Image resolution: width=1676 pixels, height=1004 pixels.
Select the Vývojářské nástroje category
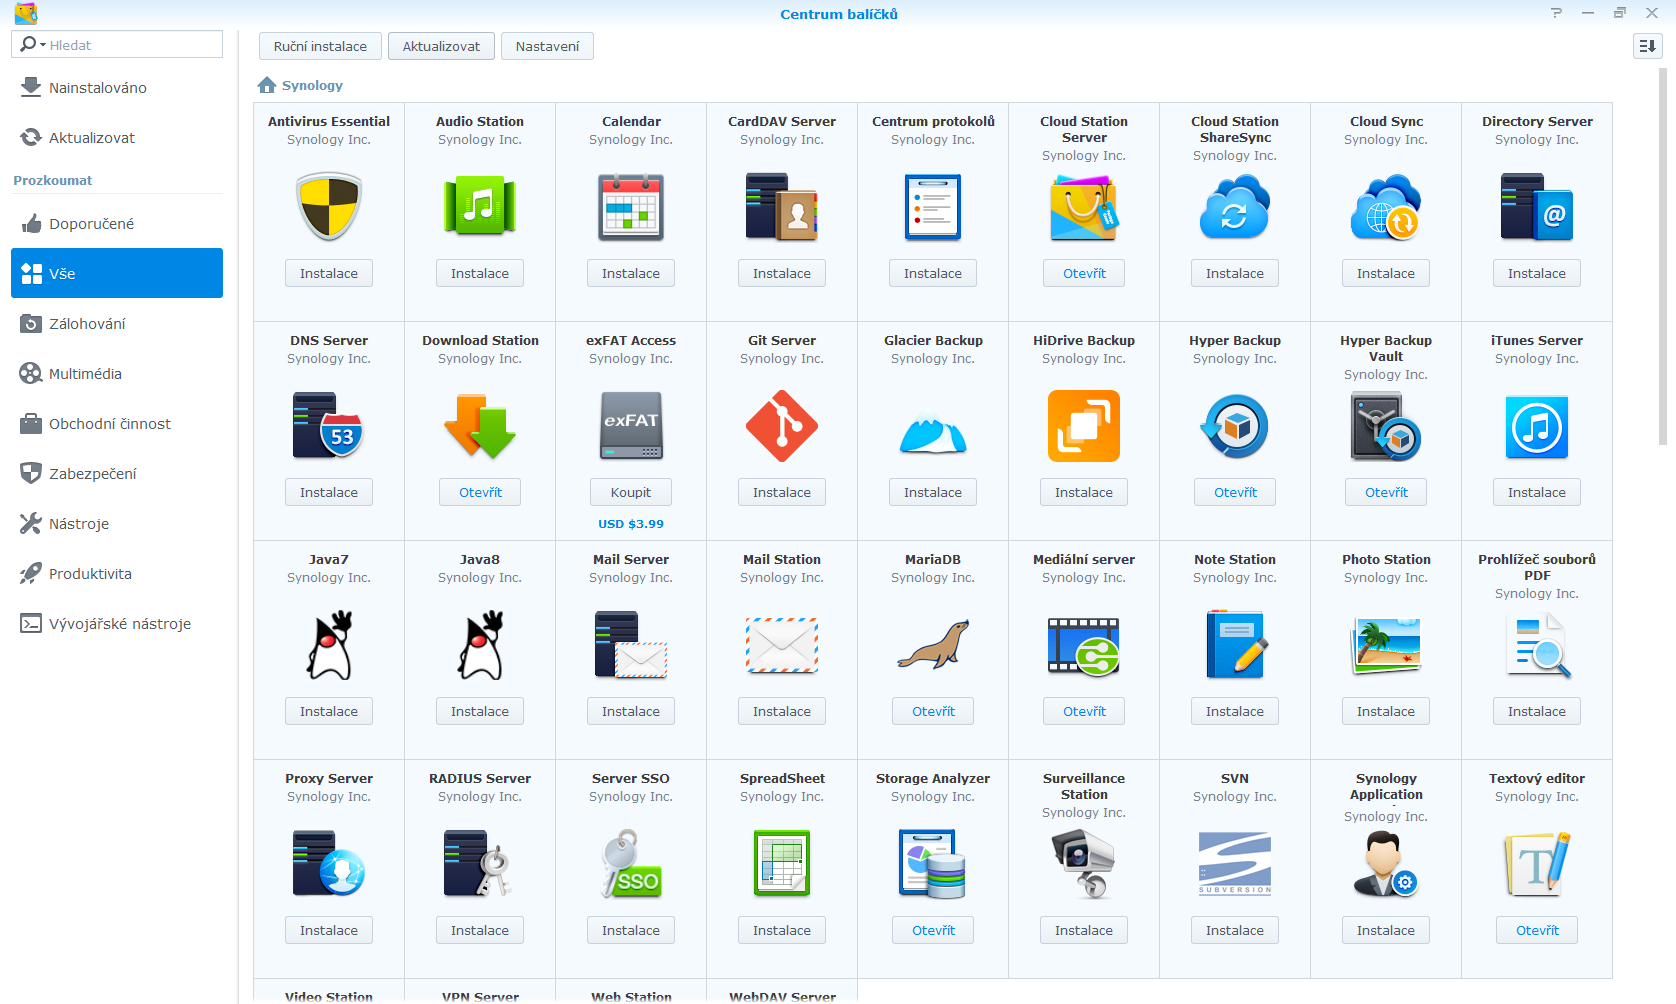[x=117, y=624]
